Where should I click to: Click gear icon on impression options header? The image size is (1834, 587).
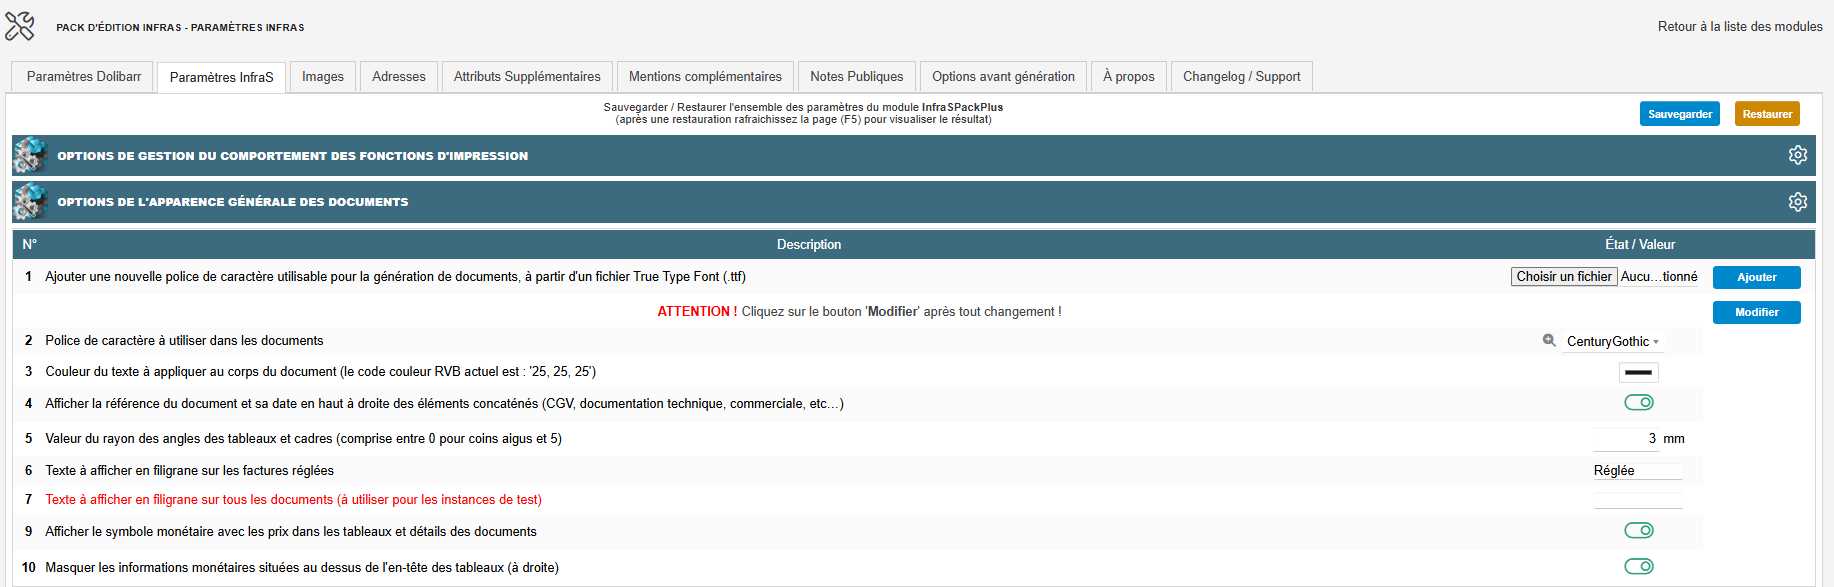click(x=1798, y=155)
